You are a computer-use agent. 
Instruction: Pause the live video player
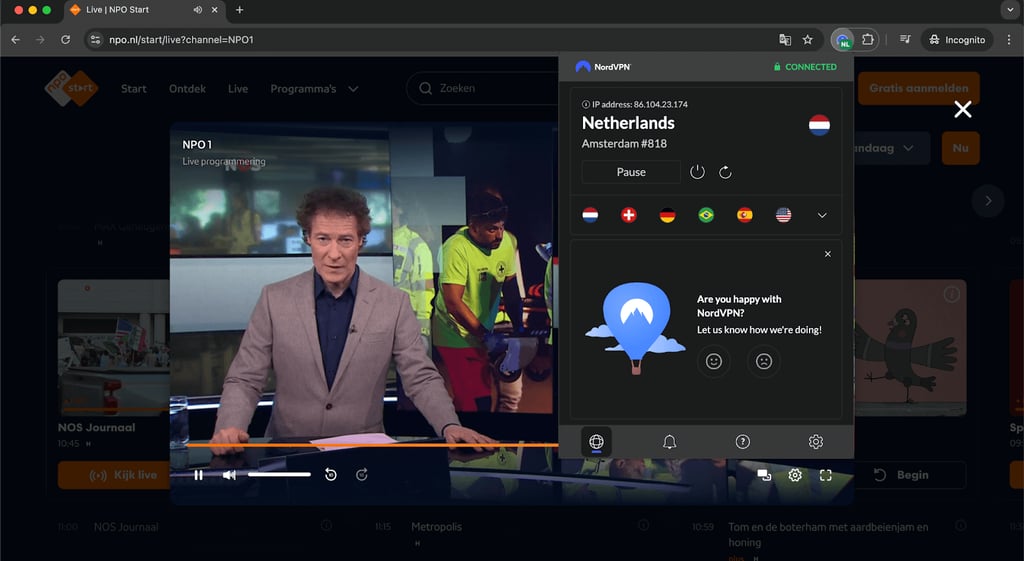199,475
